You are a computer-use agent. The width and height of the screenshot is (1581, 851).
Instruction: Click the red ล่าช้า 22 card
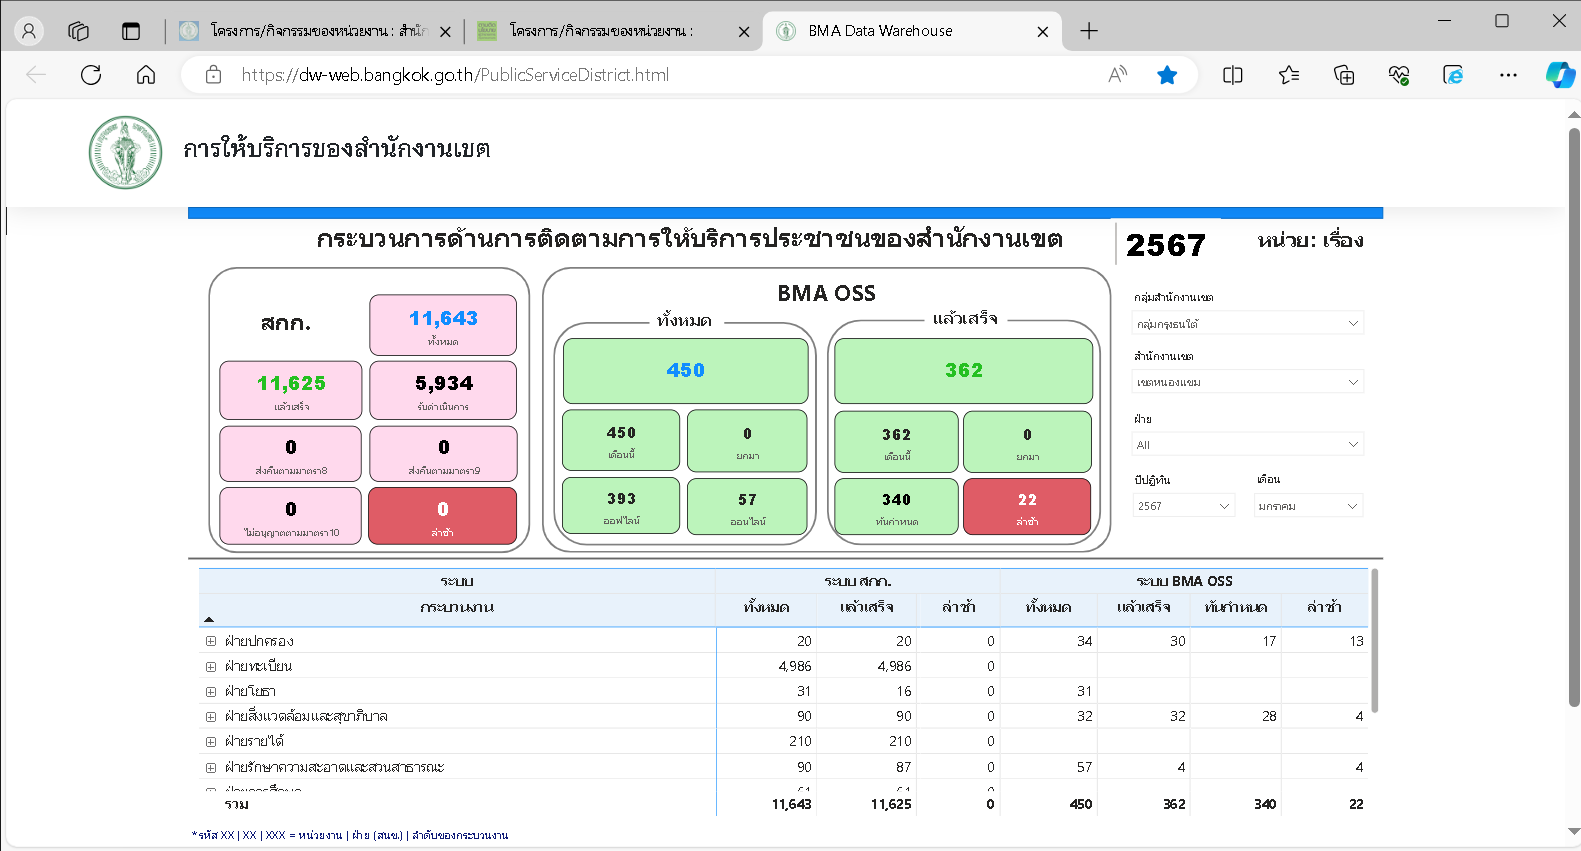[1026, 506]
